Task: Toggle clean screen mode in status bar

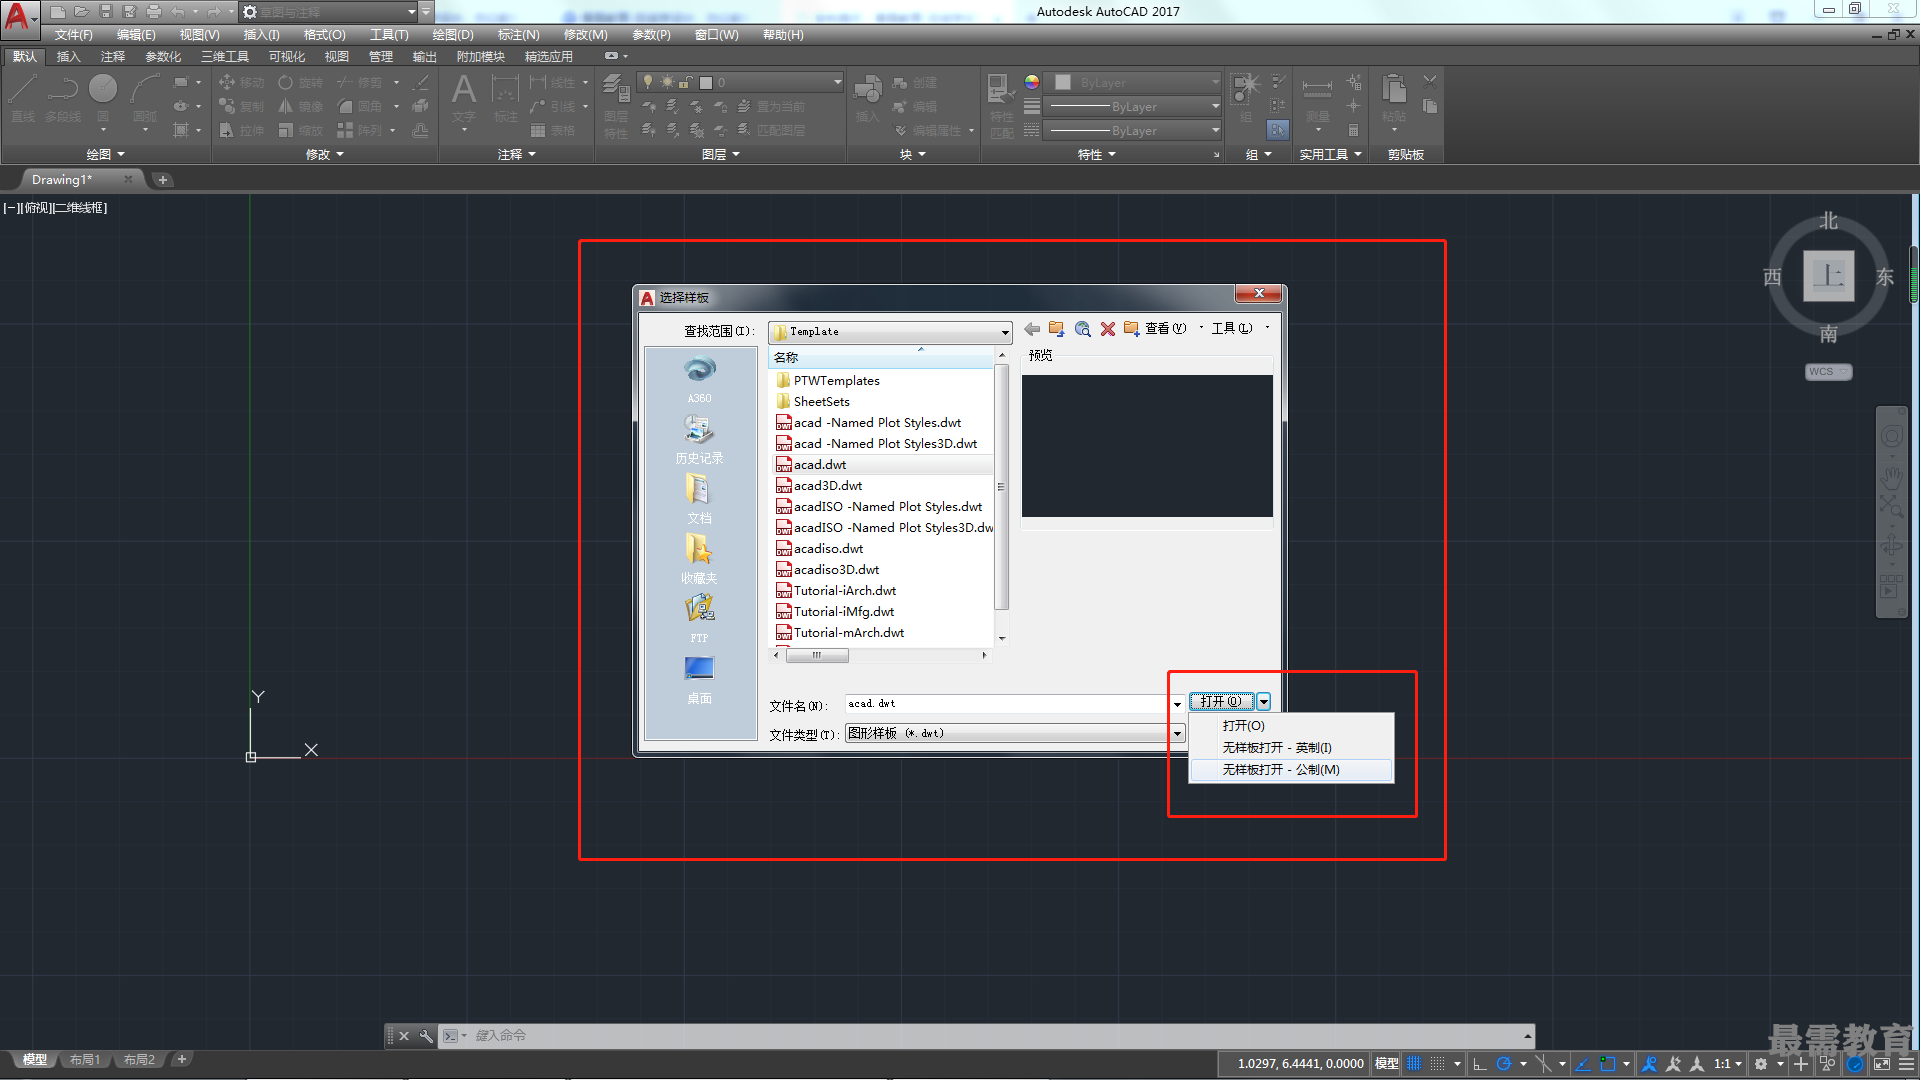Action: pyautogui.click(x=1882, y=1064)
